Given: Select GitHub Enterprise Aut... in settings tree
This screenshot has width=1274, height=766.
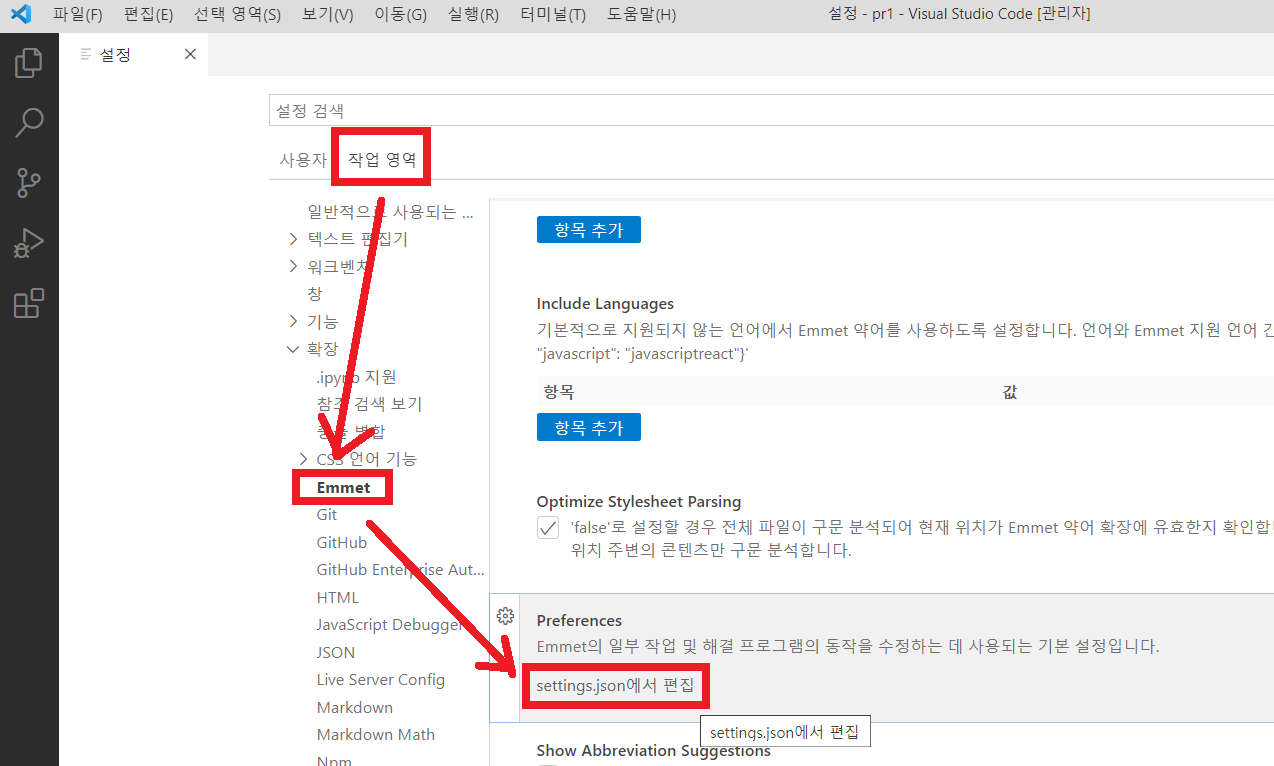Looking at the screenshot, I should click(x=400, y=570).
